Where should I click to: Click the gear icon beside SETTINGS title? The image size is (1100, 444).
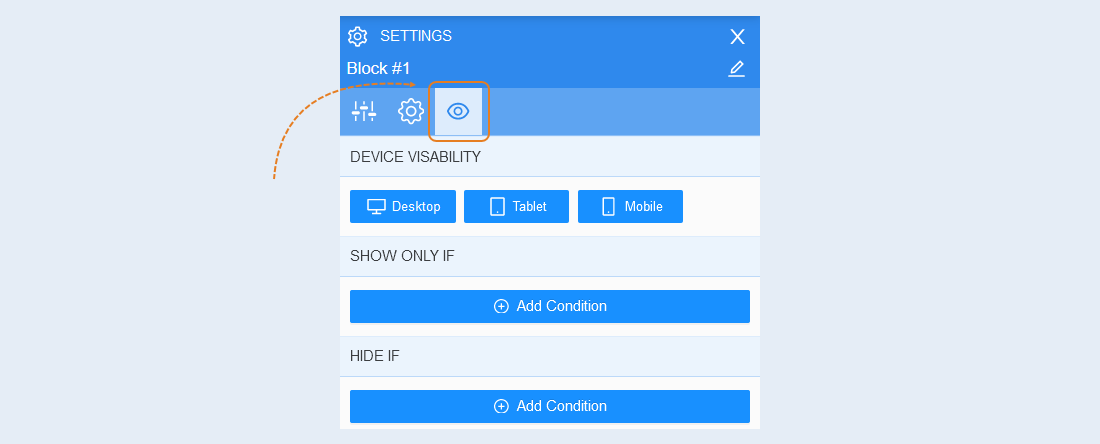click(358, 36)
